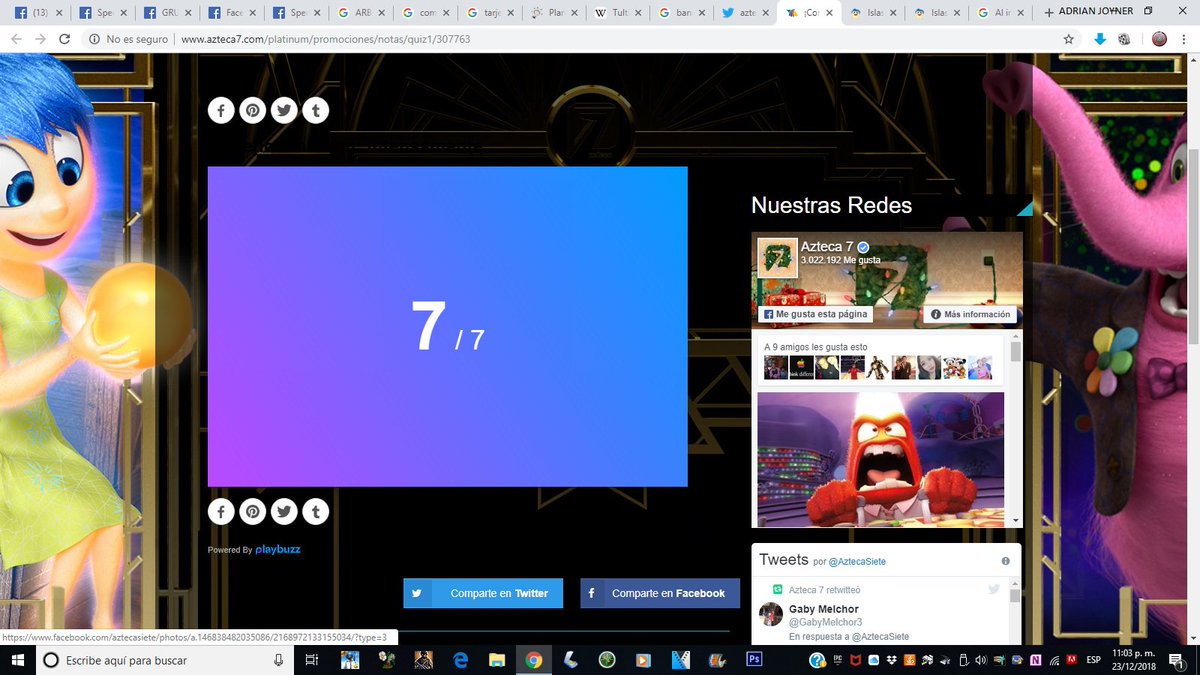The height and width of the screenshot is (675, 1200).
Task: Share on Facebook icon above the quiz
Action: click(221, 110)
